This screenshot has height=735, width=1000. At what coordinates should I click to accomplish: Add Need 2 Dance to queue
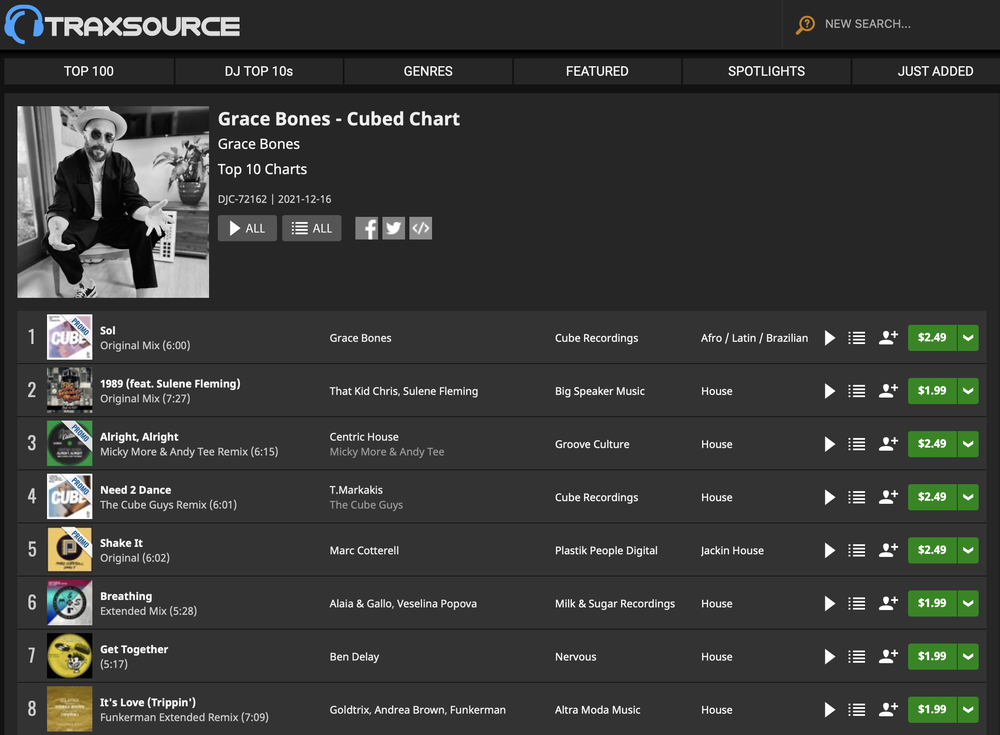tap(857, 497)
